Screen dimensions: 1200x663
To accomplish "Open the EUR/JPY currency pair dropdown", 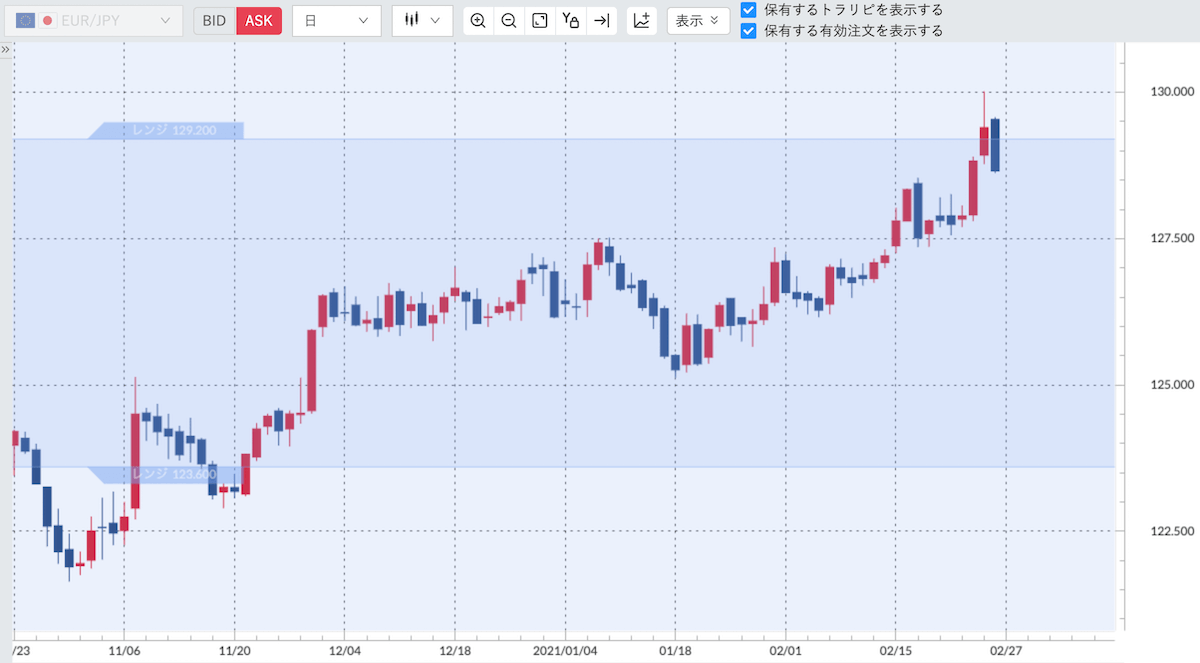I will point(94,20).
